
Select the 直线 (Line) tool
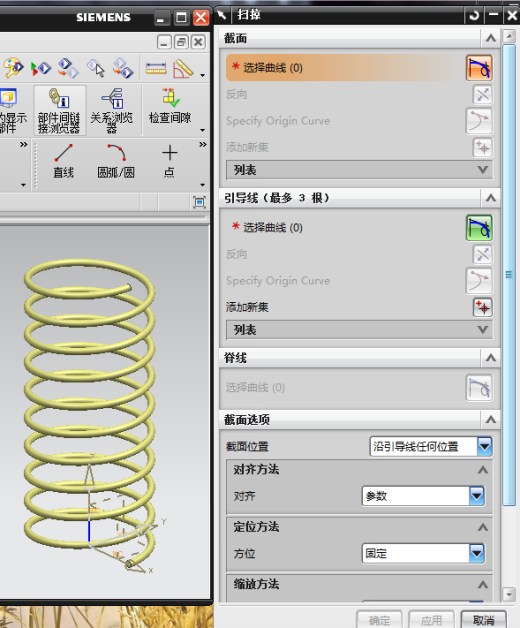[x=63, y=161]
